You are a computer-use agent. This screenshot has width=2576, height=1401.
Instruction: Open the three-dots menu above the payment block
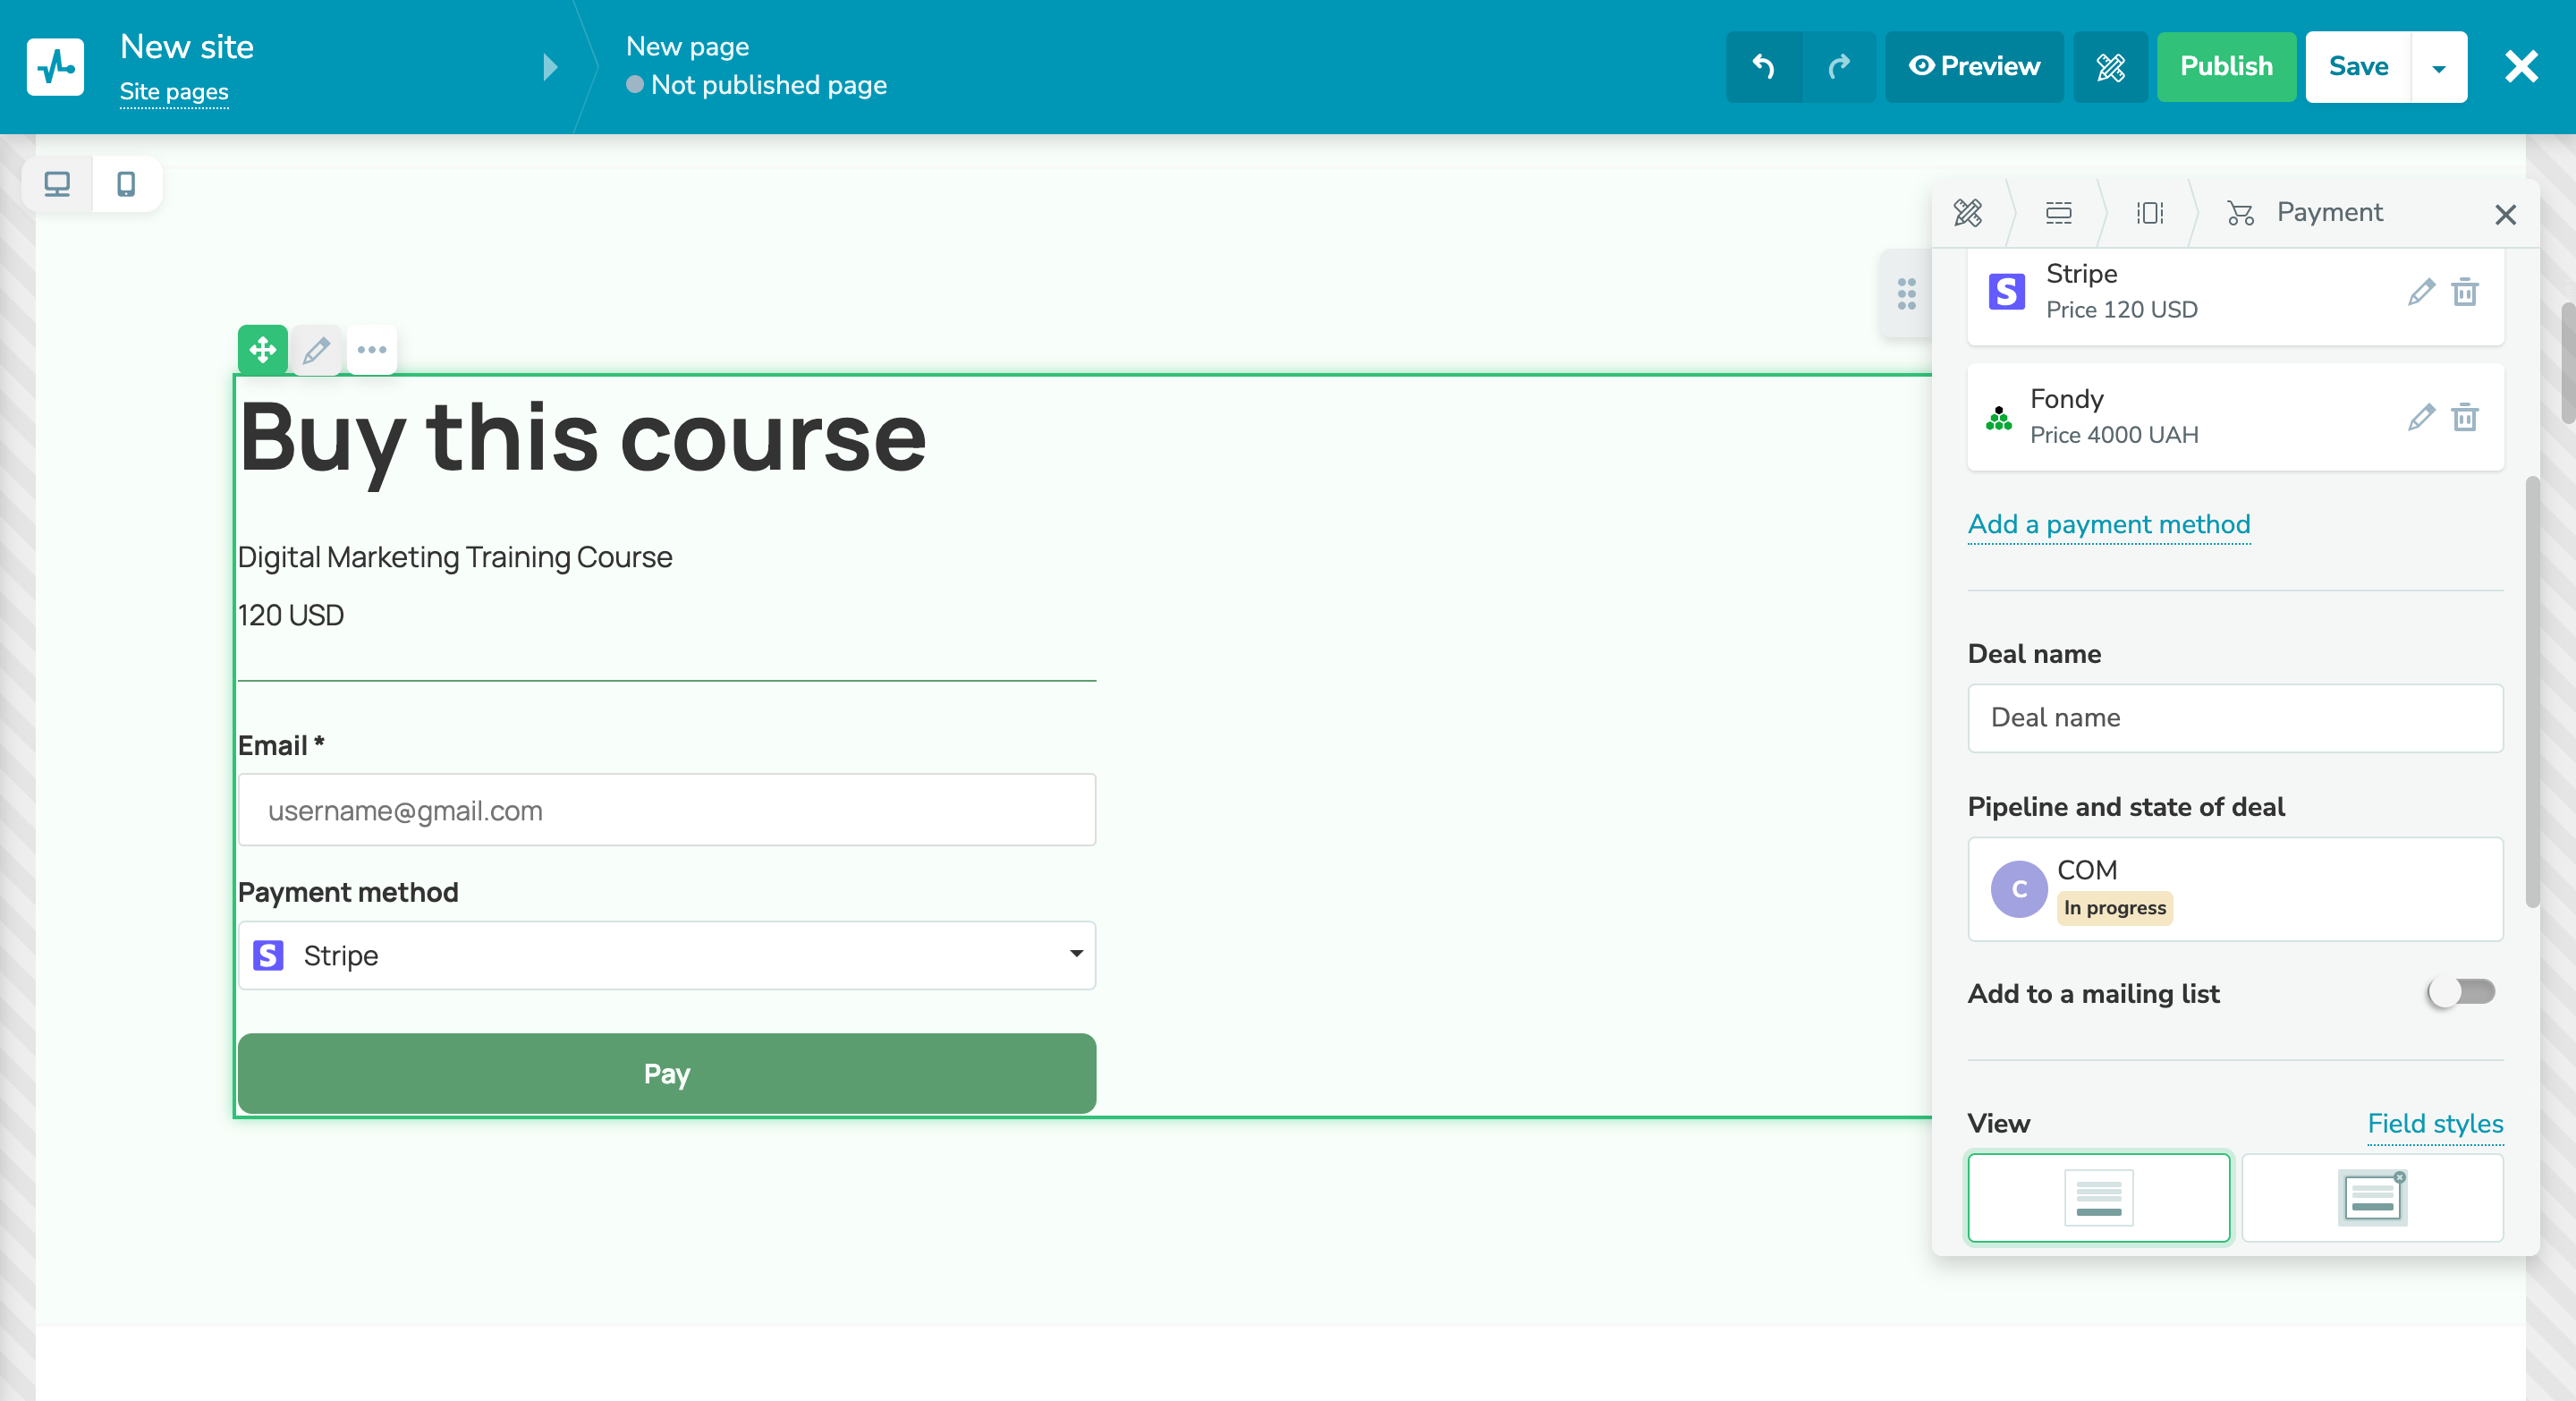[372, 350]
